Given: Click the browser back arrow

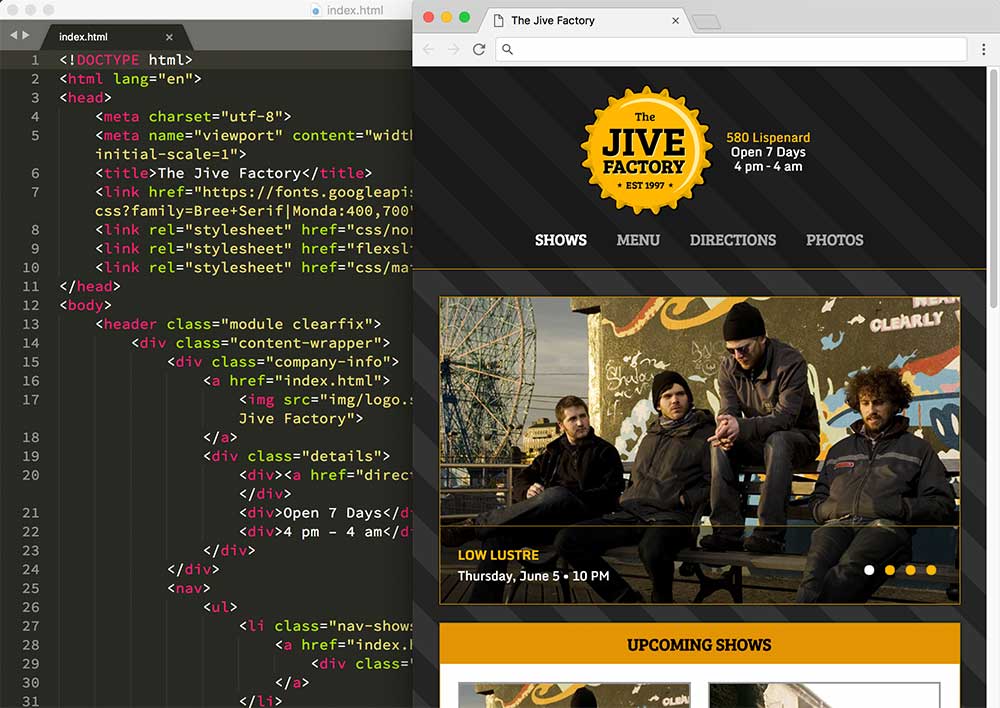Looking at the screenshot, I should (428, 49).
